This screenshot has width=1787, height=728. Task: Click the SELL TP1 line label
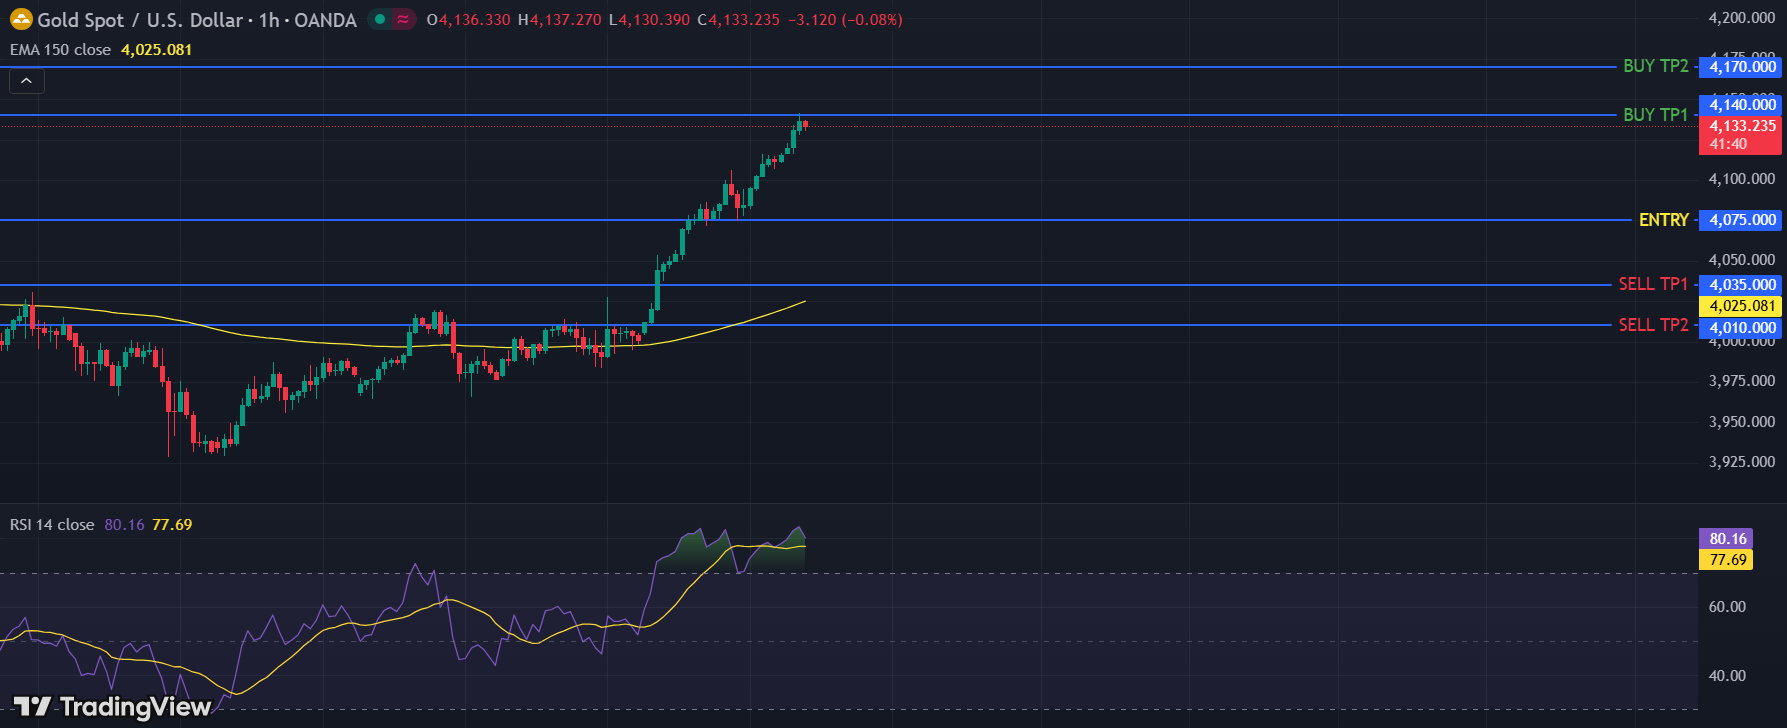point(1652,284)
